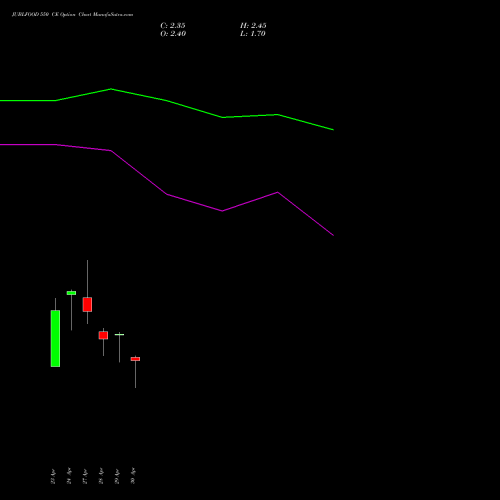Click the chart title text at top left
The width and height of the screenshot is (500, 500).
pos(72,14)
